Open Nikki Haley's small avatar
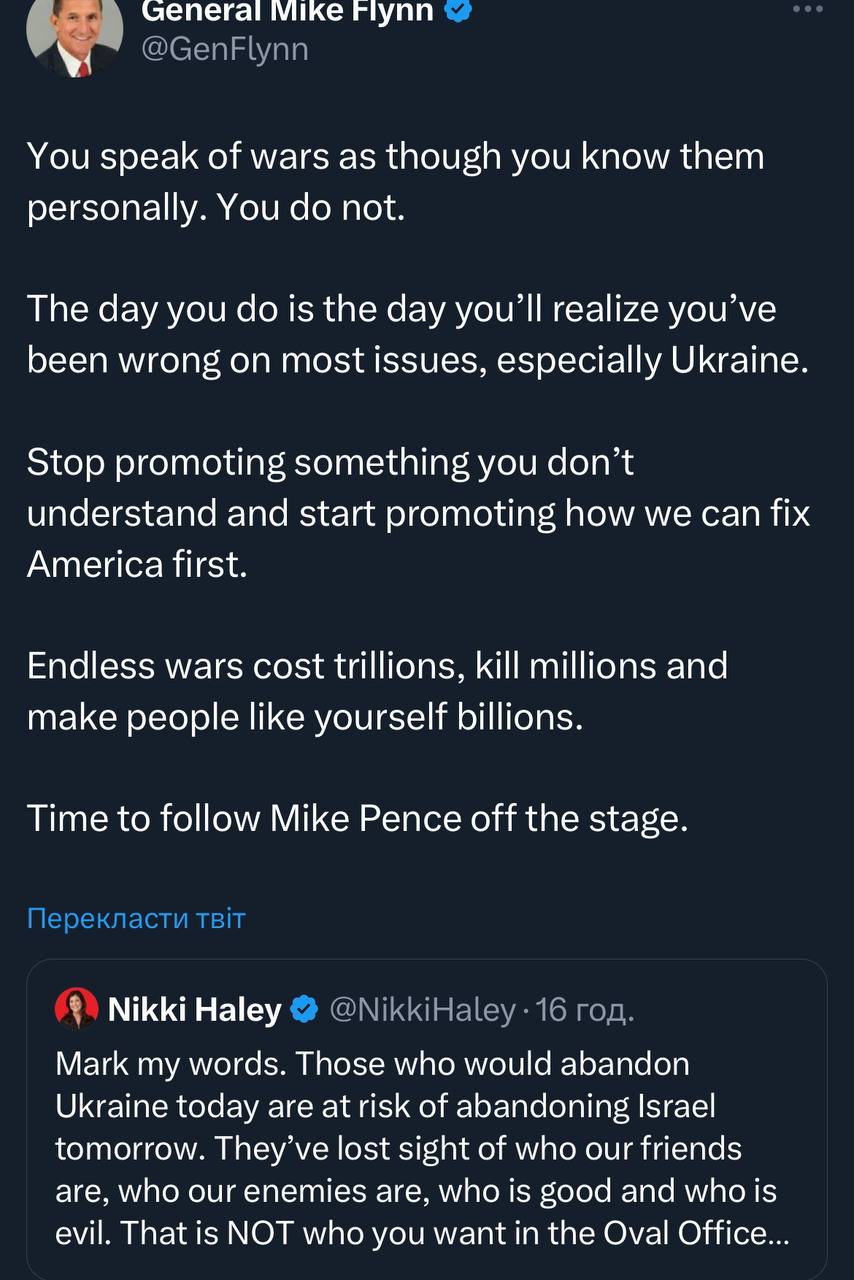 tap(77, 1008)
